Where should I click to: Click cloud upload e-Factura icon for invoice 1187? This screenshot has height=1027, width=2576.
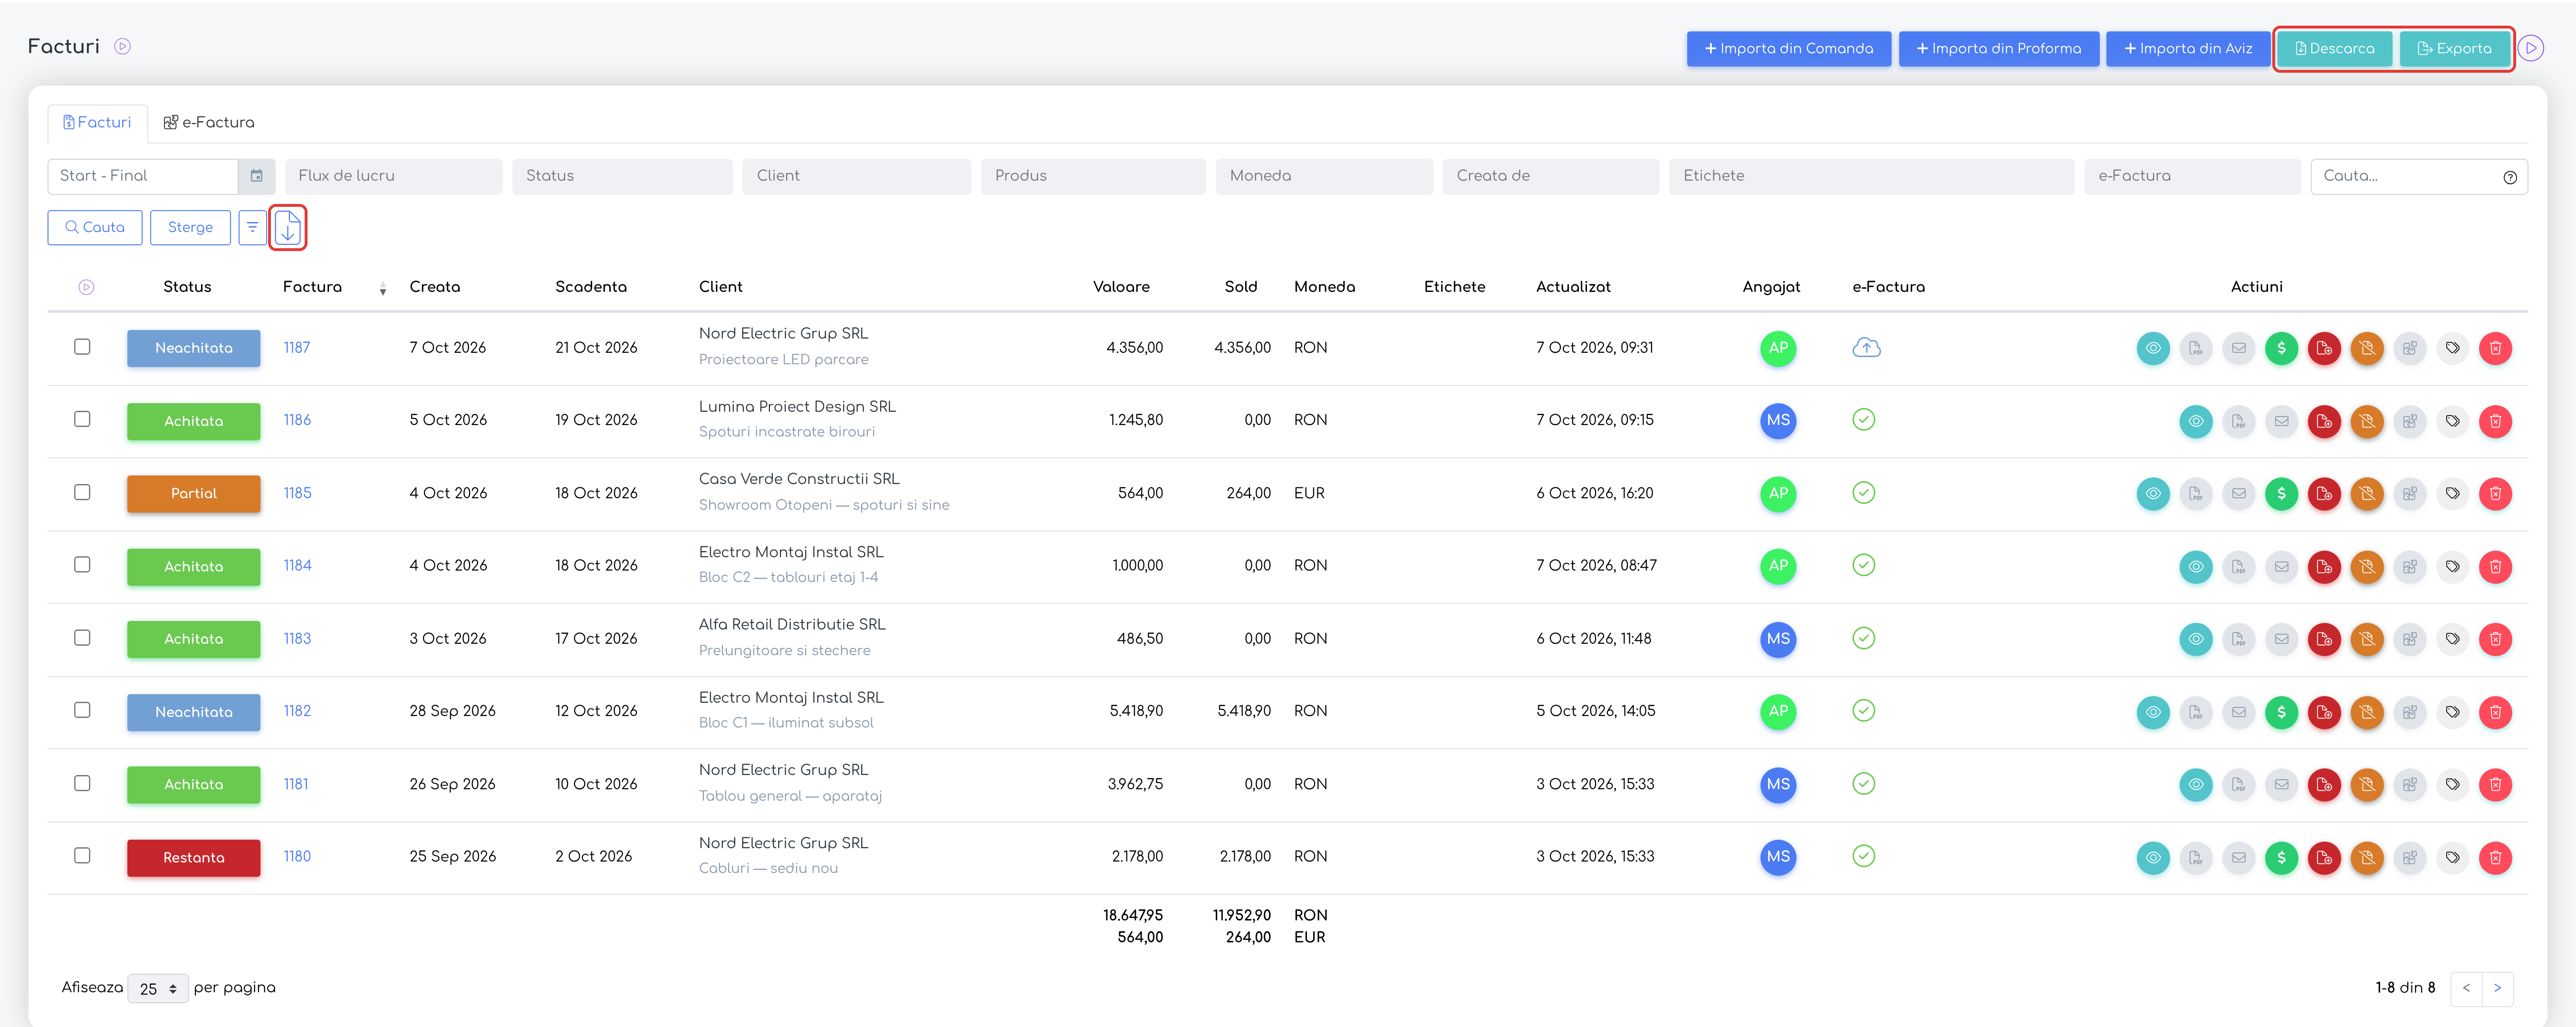1866,348
